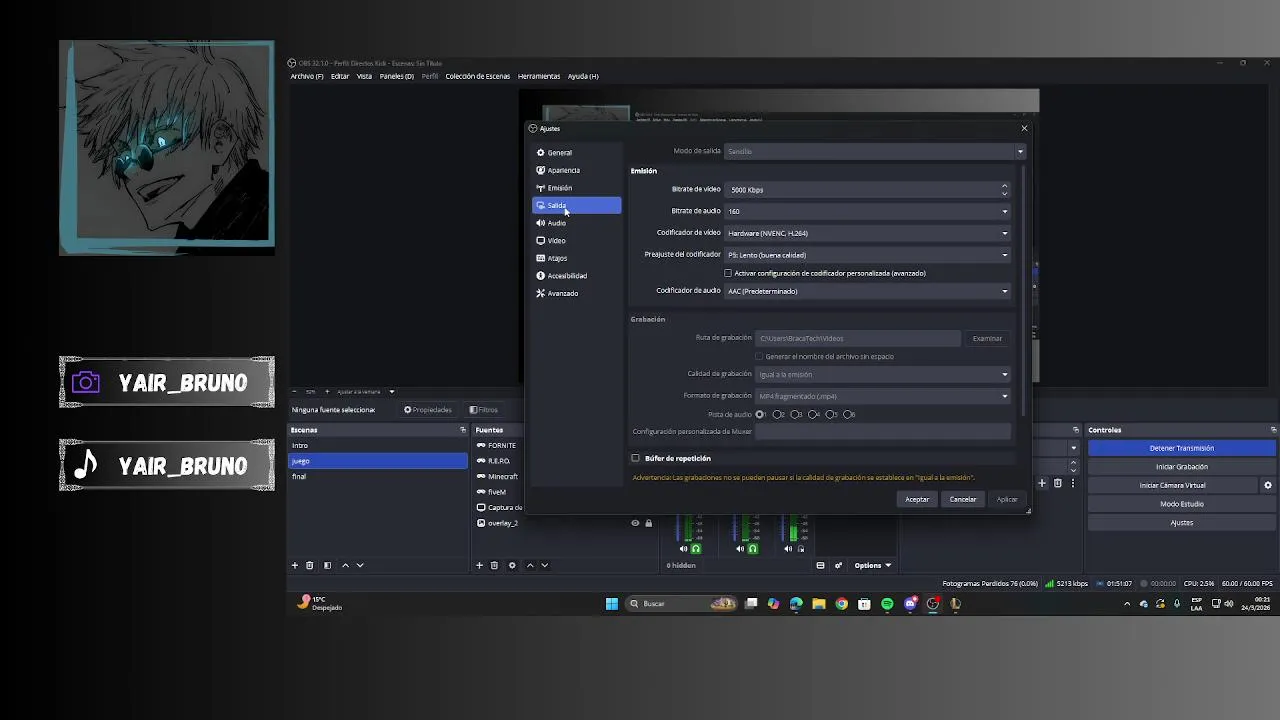Click the Ruta de grabación path field
Screen dimensions: 1280x720
pyautogui.click(x=858, y=338)
